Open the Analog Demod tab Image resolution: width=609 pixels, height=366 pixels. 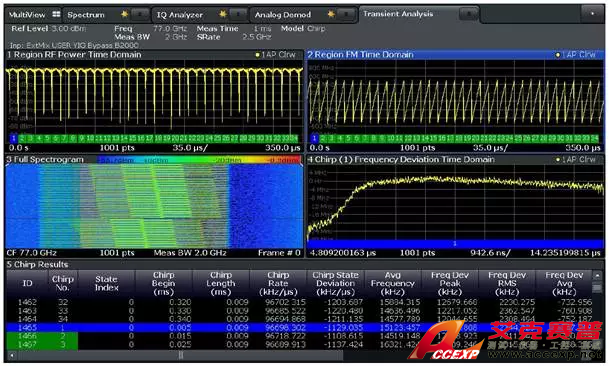click(283, 15)
